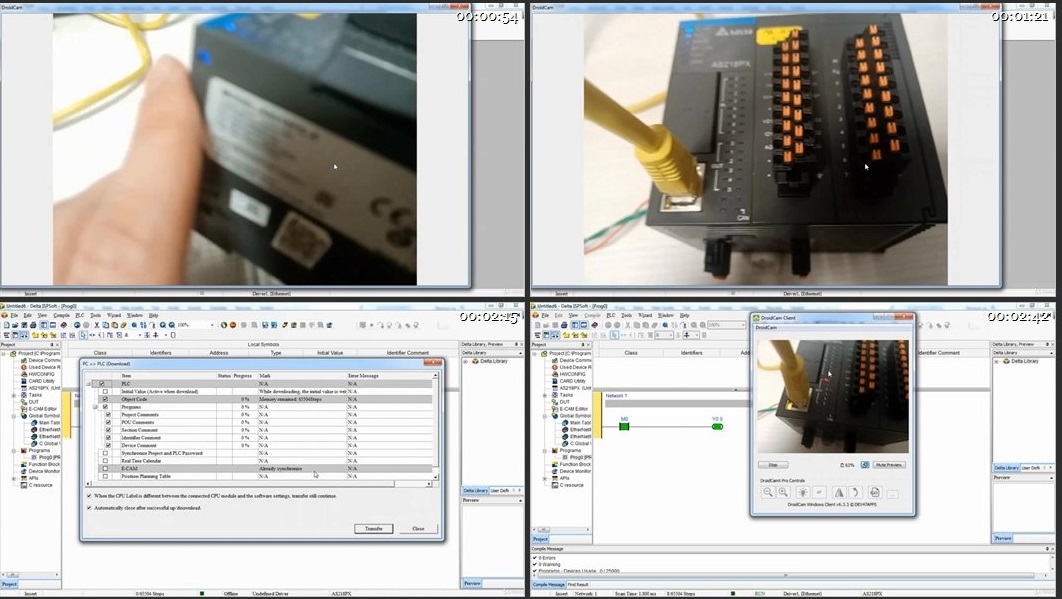The image size is (1062, 599).
Task: Click Network 1 label in ladder editor
Action: (x=616, y=396)
